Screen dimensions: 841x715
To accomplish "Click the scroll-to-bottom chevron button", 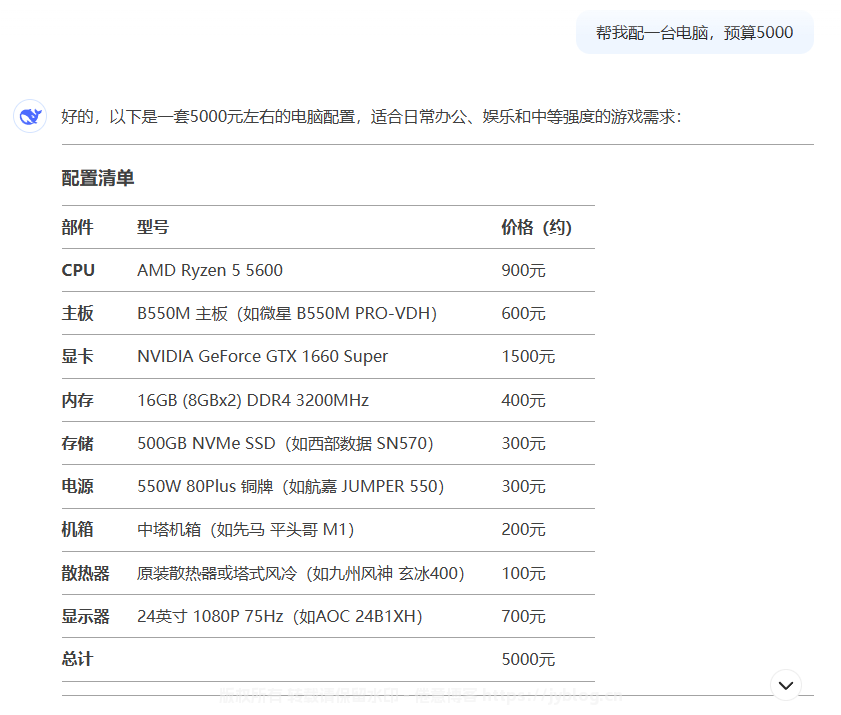I will pyautogui.click(x=786, y=685).
